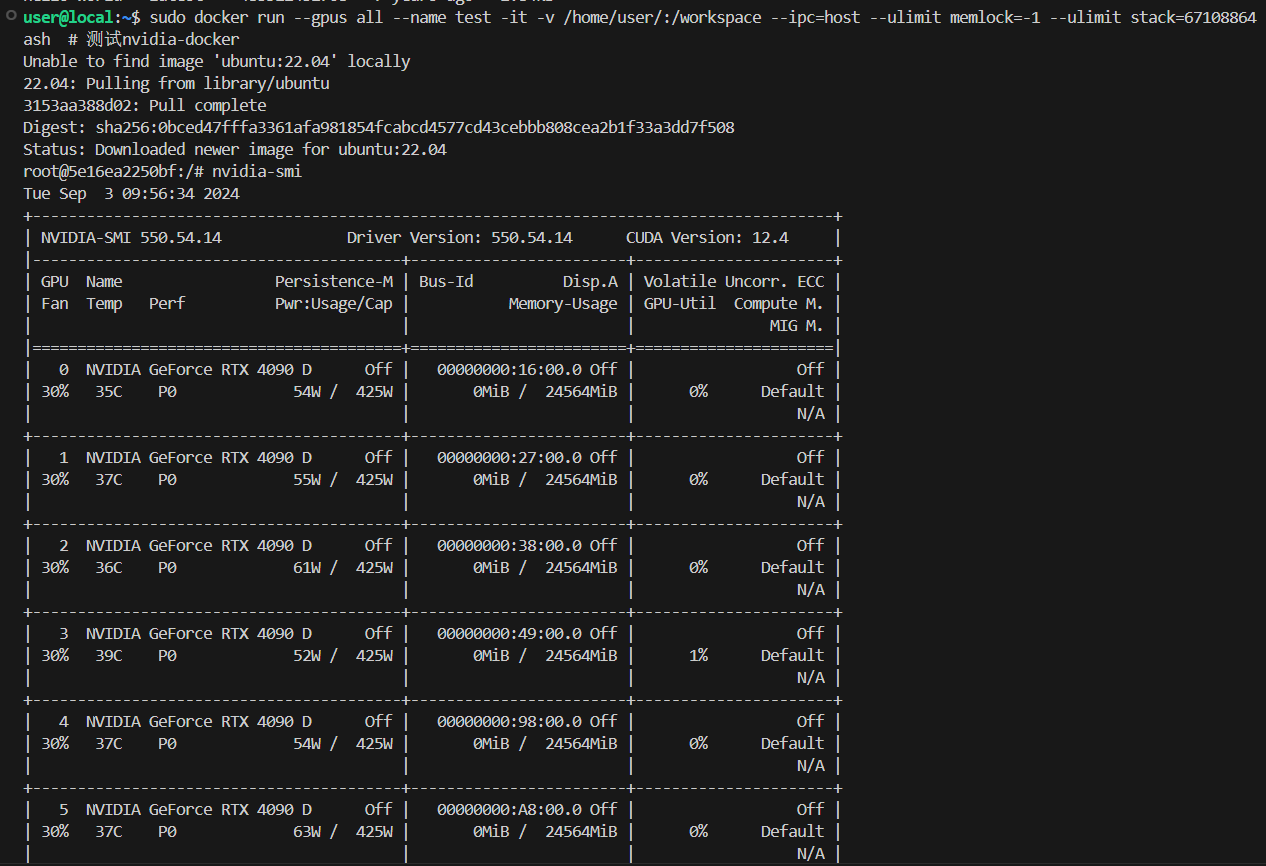The image size is (1266, 866).
Task: Click the user@local prompt text
Action: [x=69, y=18]
